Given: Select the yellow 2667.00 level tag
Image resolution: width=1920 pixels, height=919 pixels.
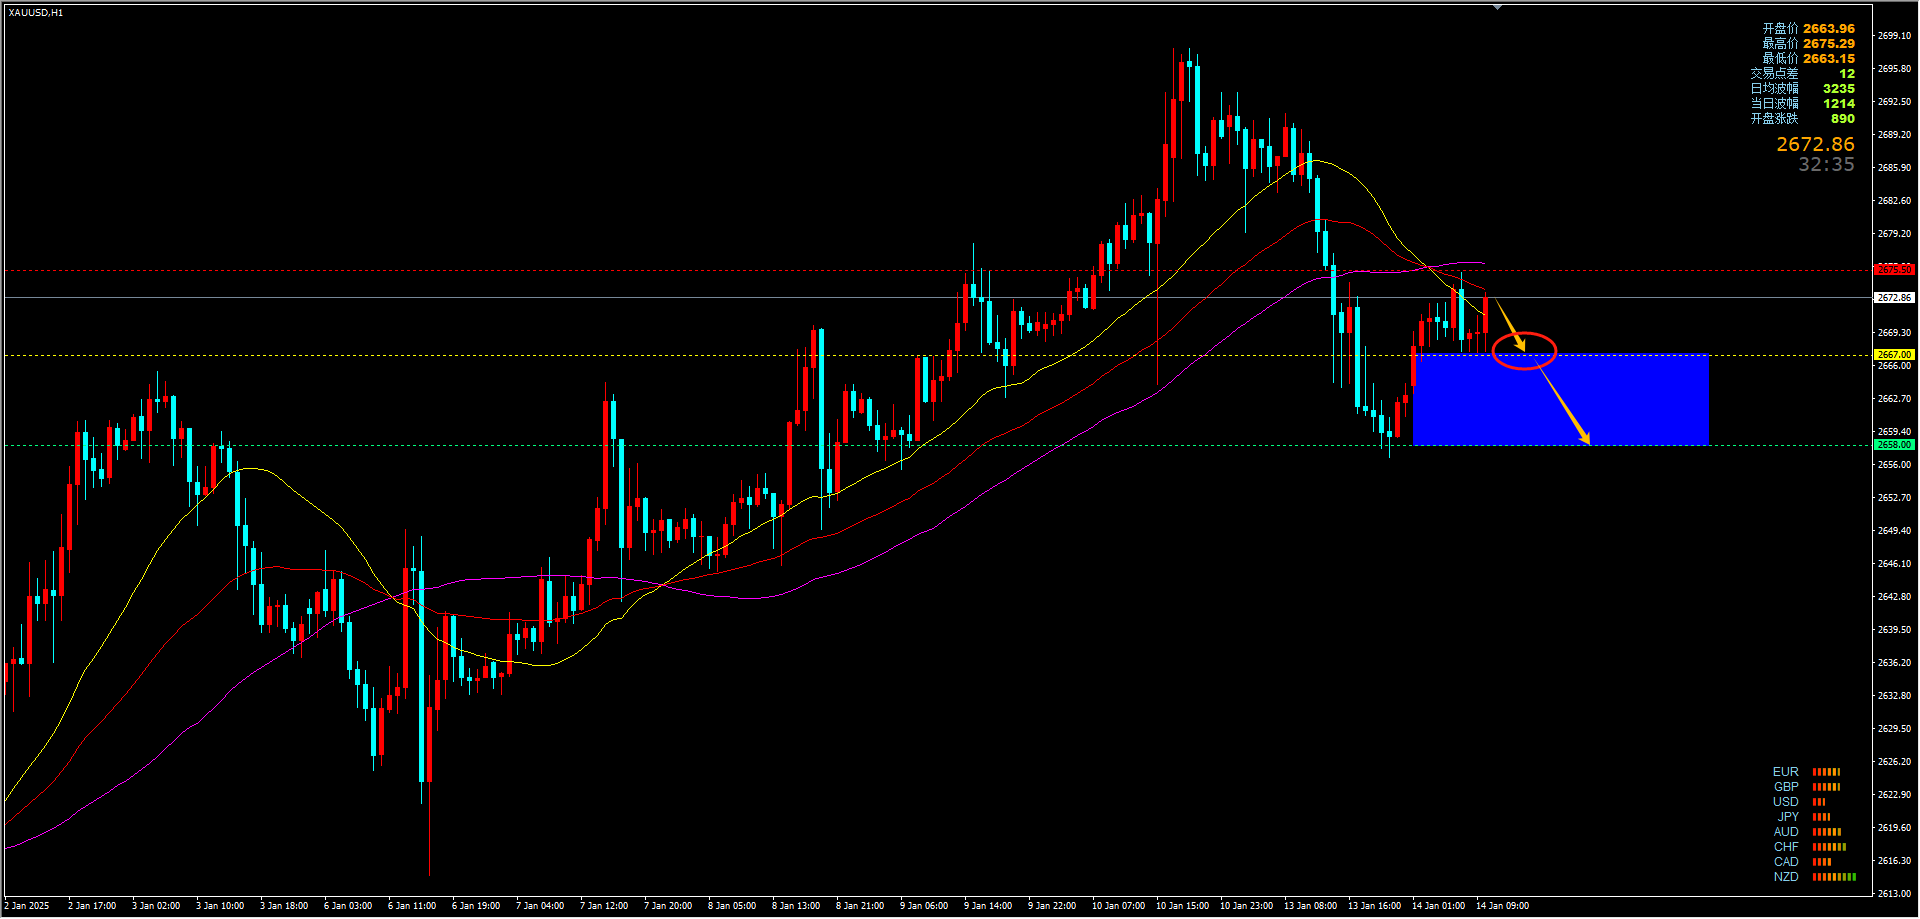Looking at the screenshot, I should [x=1894, y=355].
